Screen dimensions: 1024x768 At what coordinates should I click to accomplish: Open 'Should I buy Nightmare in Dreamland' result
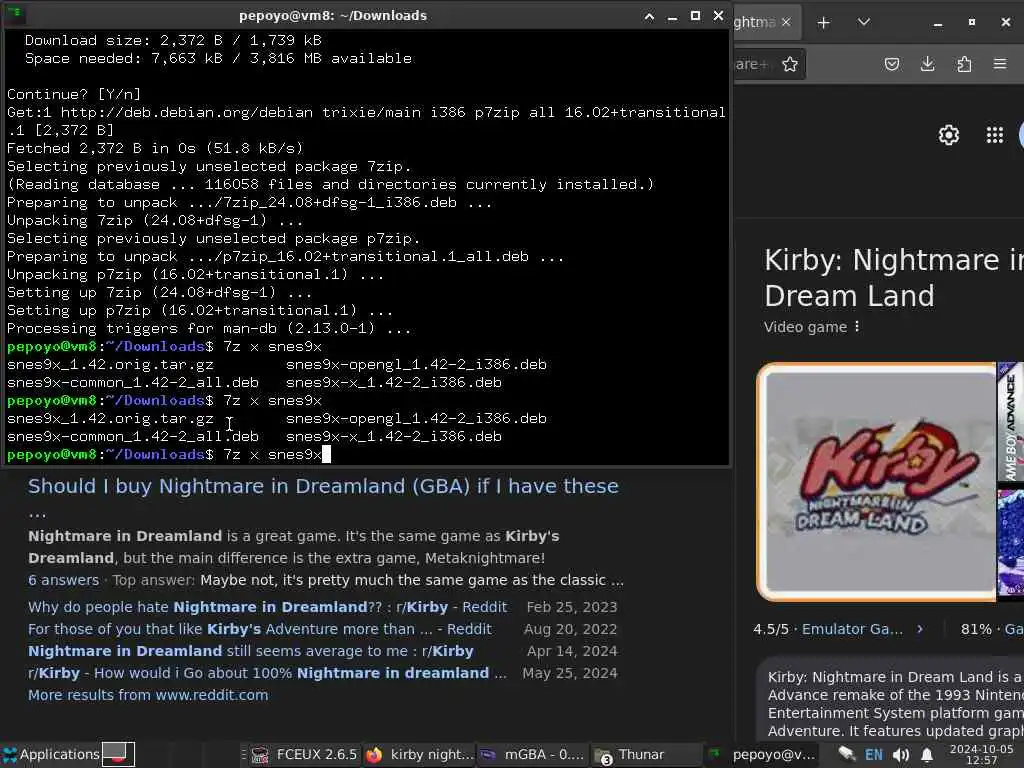323,486
